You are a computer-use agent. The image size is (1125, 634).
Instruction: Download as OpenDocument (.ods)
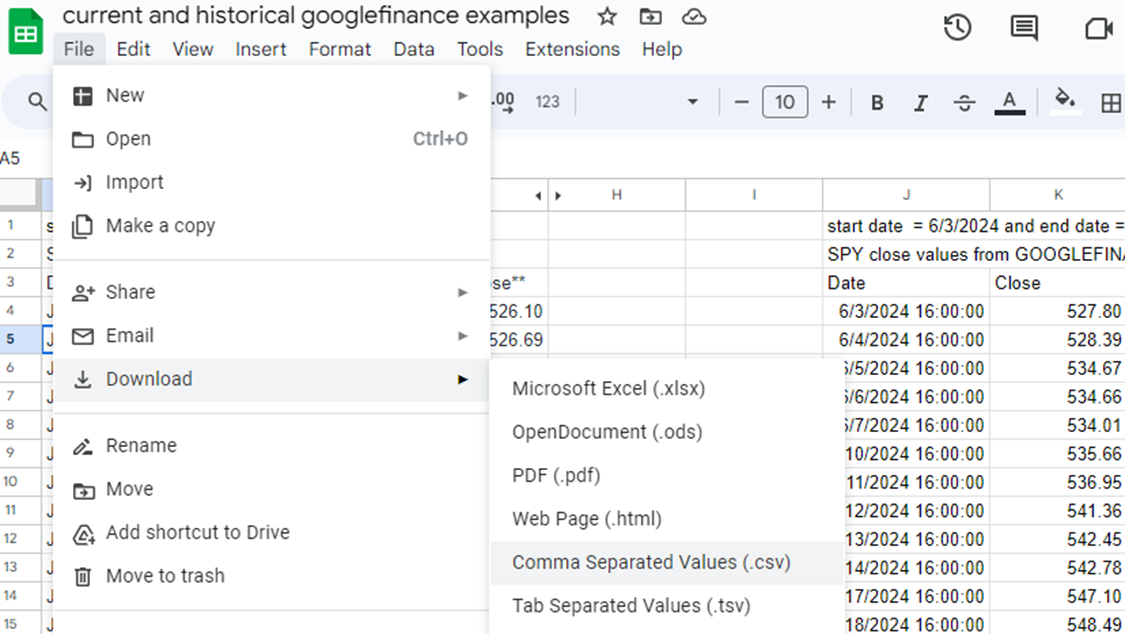click(x=667, y=432)
